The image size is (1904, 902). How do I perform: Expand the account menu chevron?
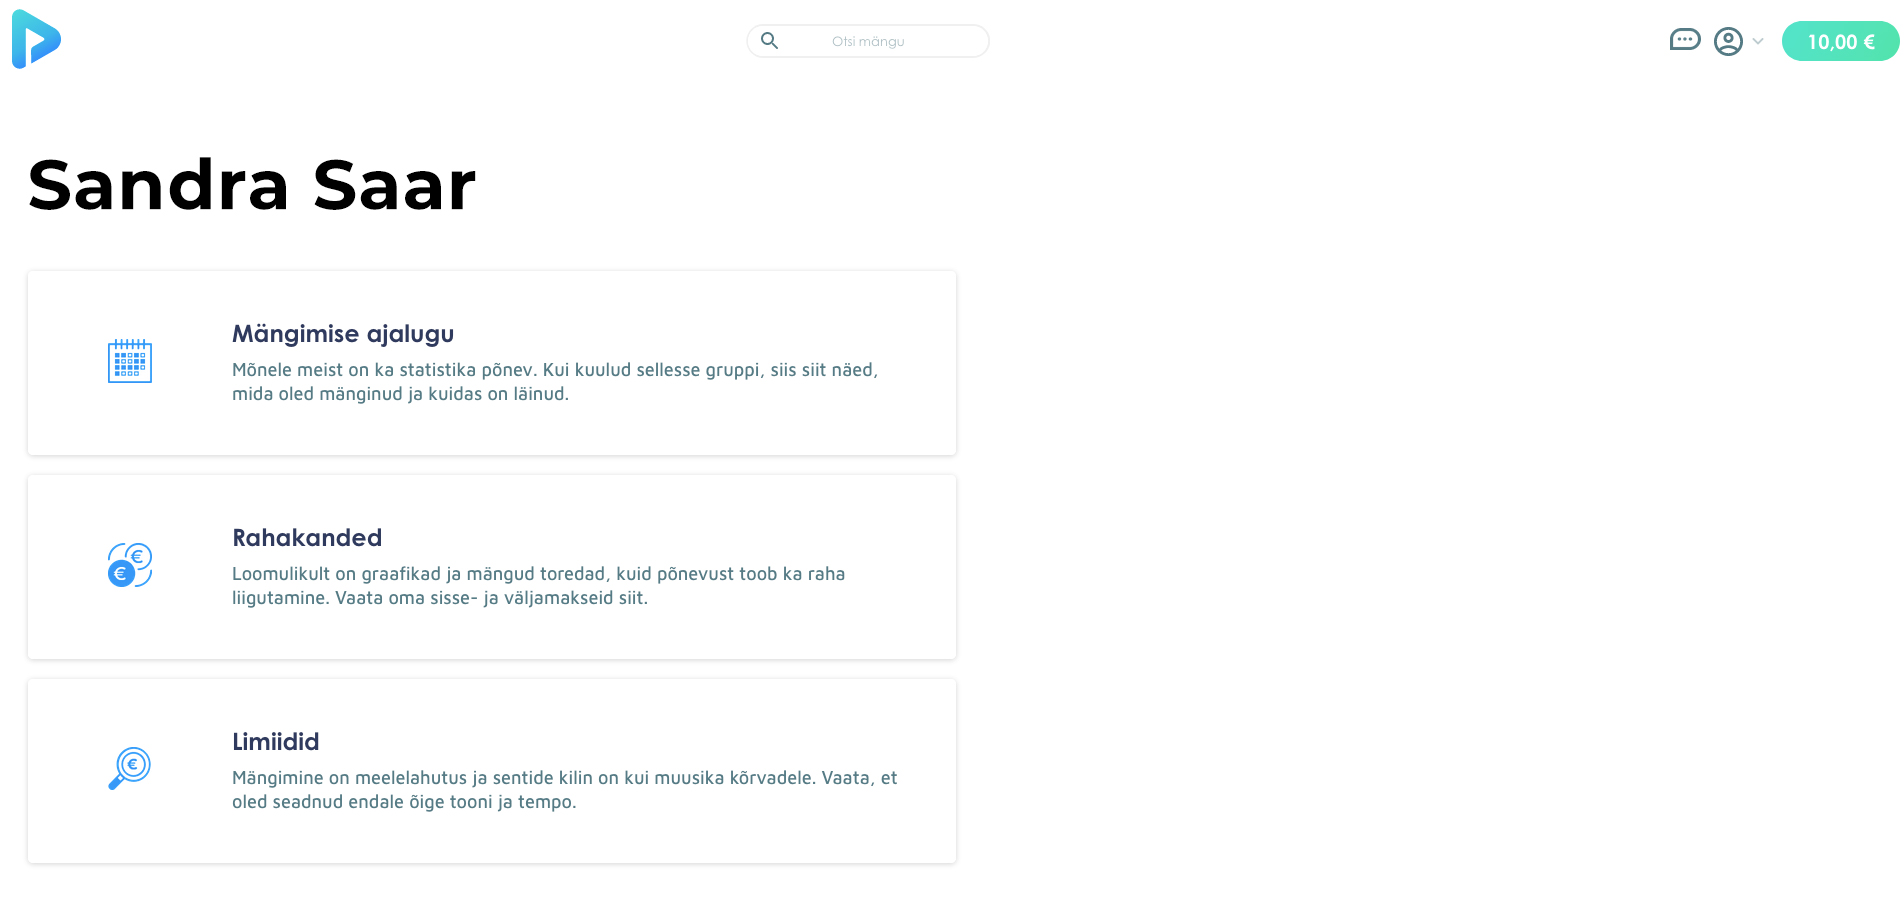pyautogui.click(x=1758, y=41)
